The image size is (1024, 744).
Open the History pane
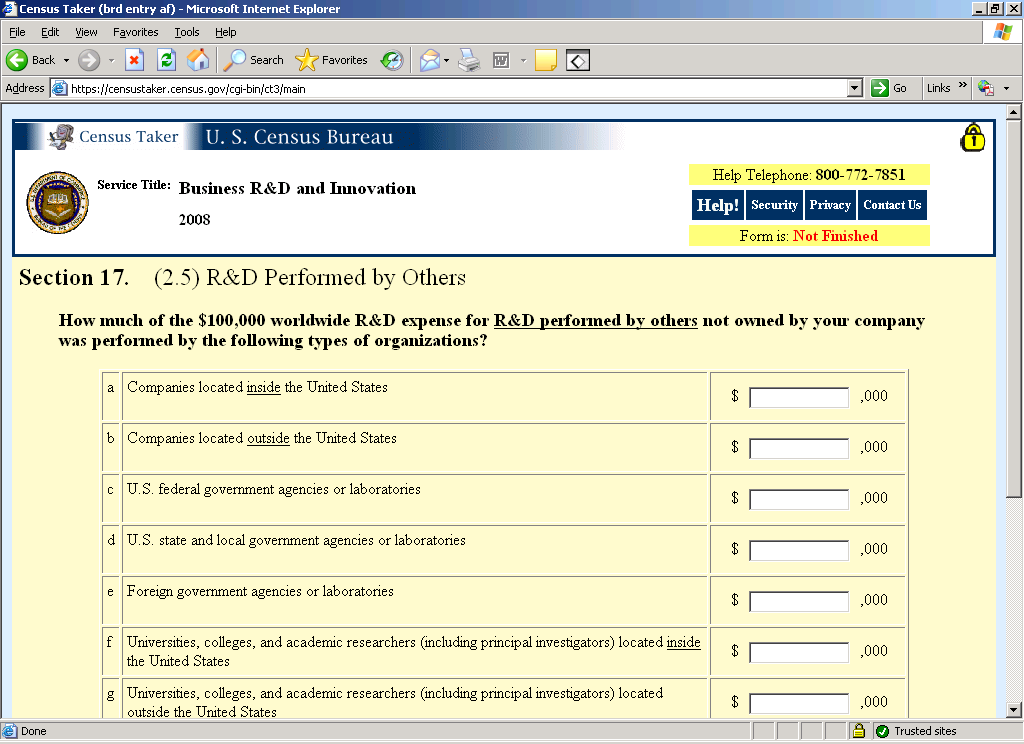pyautogui.click(x=392, y=60)
